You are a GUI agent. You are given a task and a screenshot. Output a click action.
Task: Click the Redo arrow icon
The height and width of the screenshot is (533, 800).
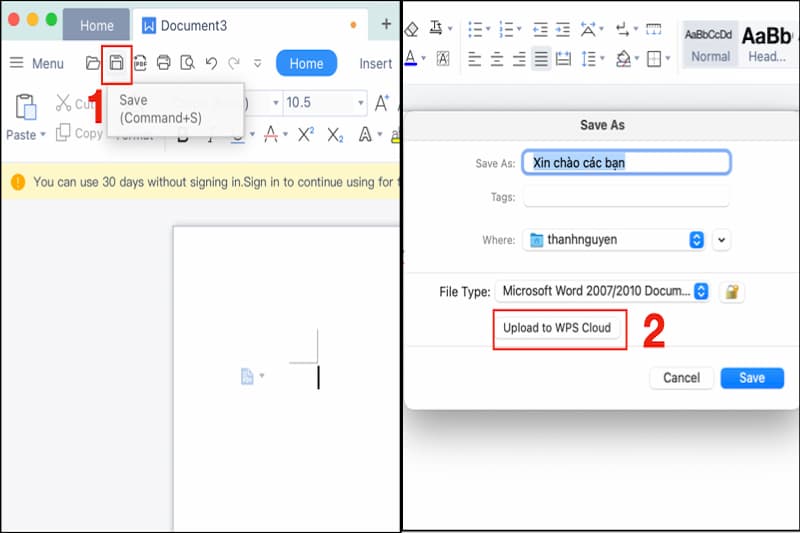point(234,63)
